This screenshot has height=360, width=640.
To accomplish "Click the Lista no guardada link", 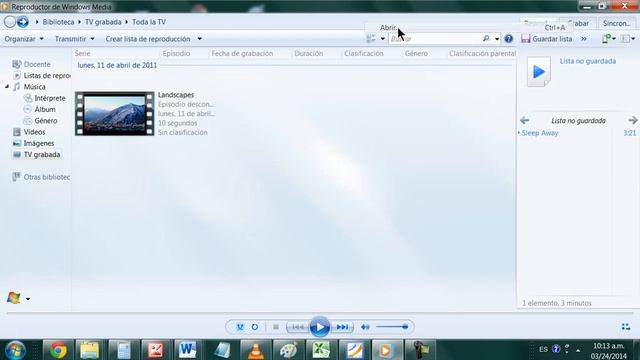I will click(588, 61).
